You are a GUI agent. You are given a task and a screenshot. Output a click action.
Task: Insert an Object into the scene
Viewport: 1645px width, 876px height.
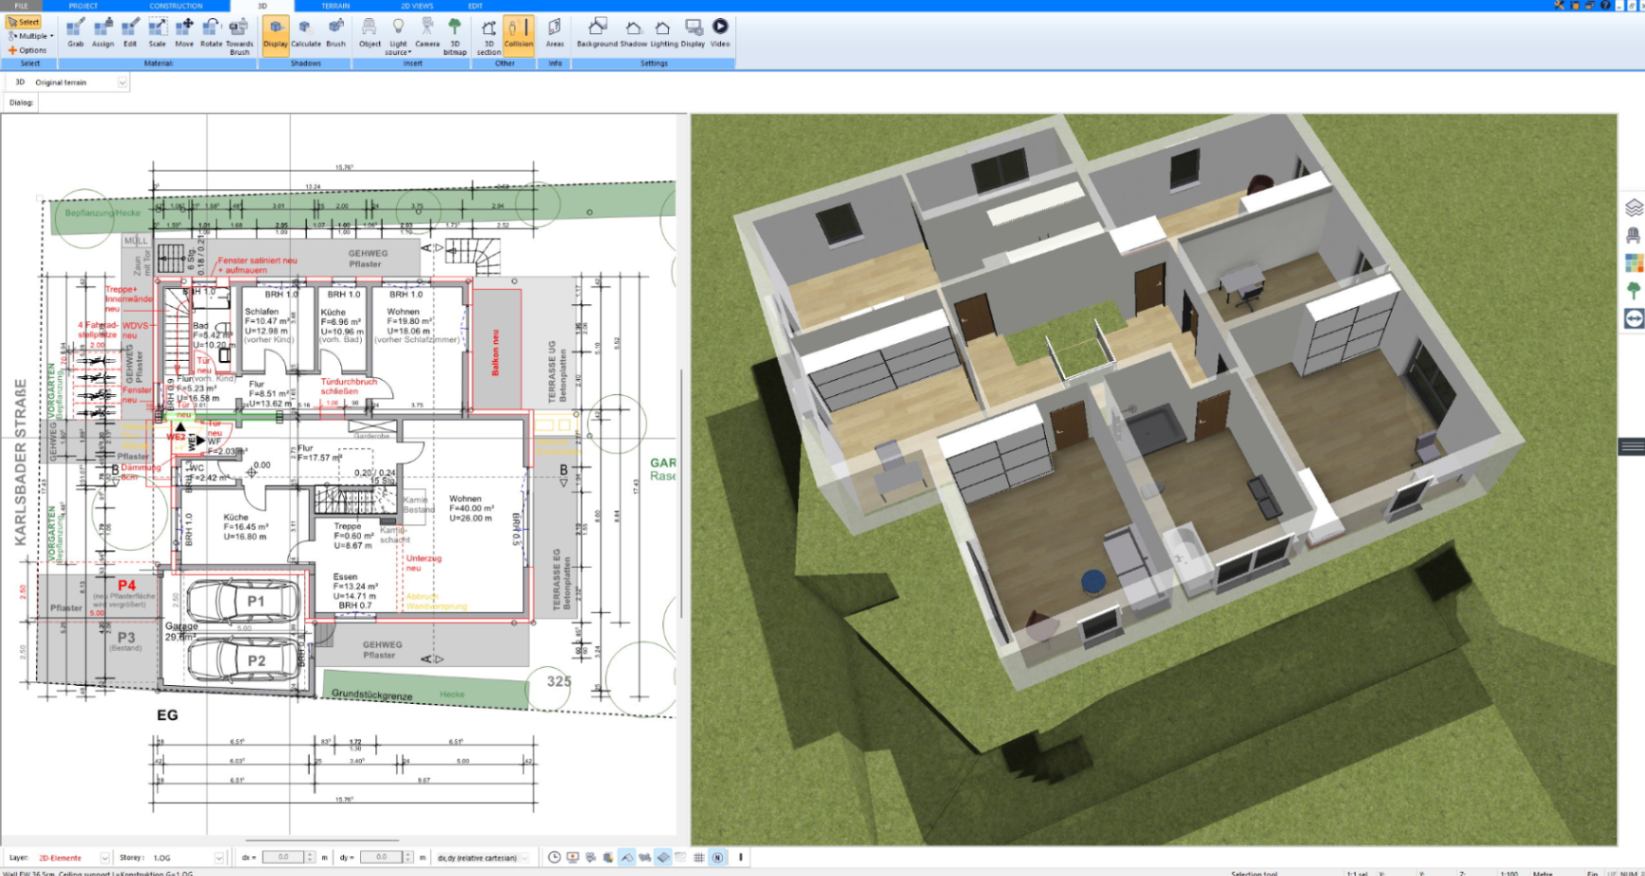click(370, 32)
